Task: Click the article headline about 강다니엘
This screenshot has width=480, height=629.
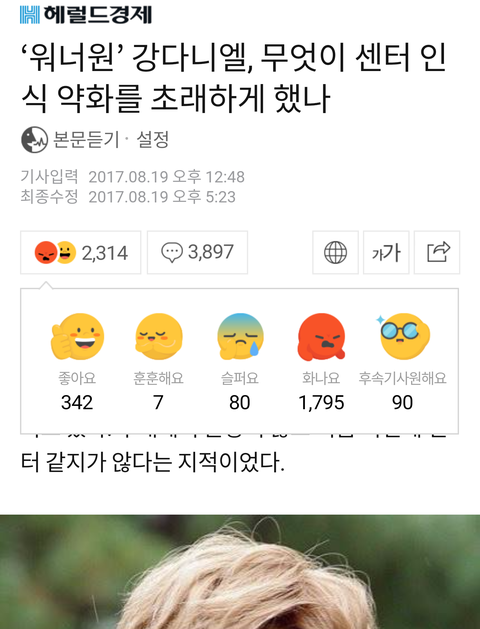Action: (233, 78)
